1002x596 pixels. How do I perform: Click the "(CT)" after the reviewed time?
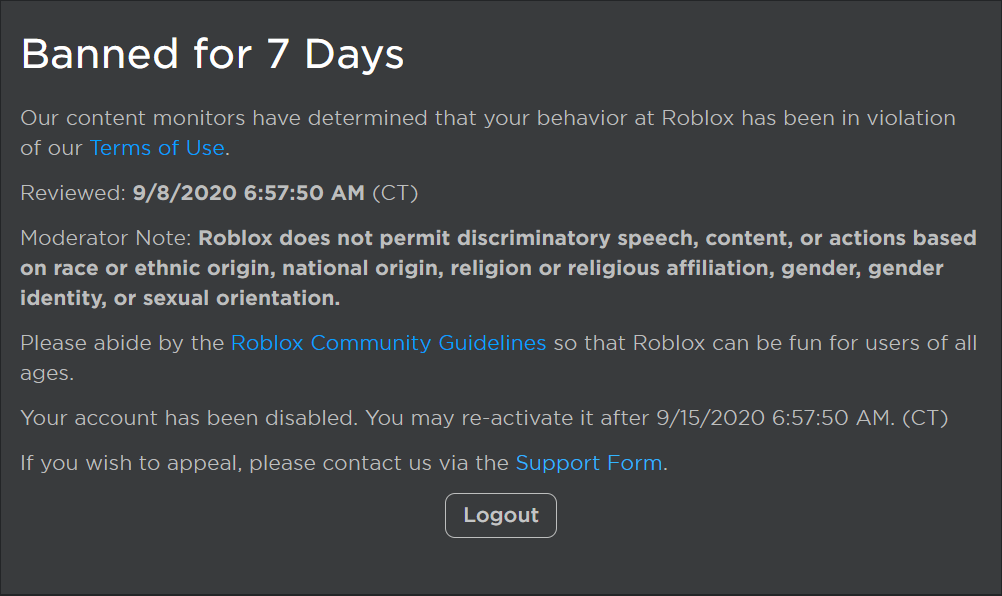coord(394,193)
